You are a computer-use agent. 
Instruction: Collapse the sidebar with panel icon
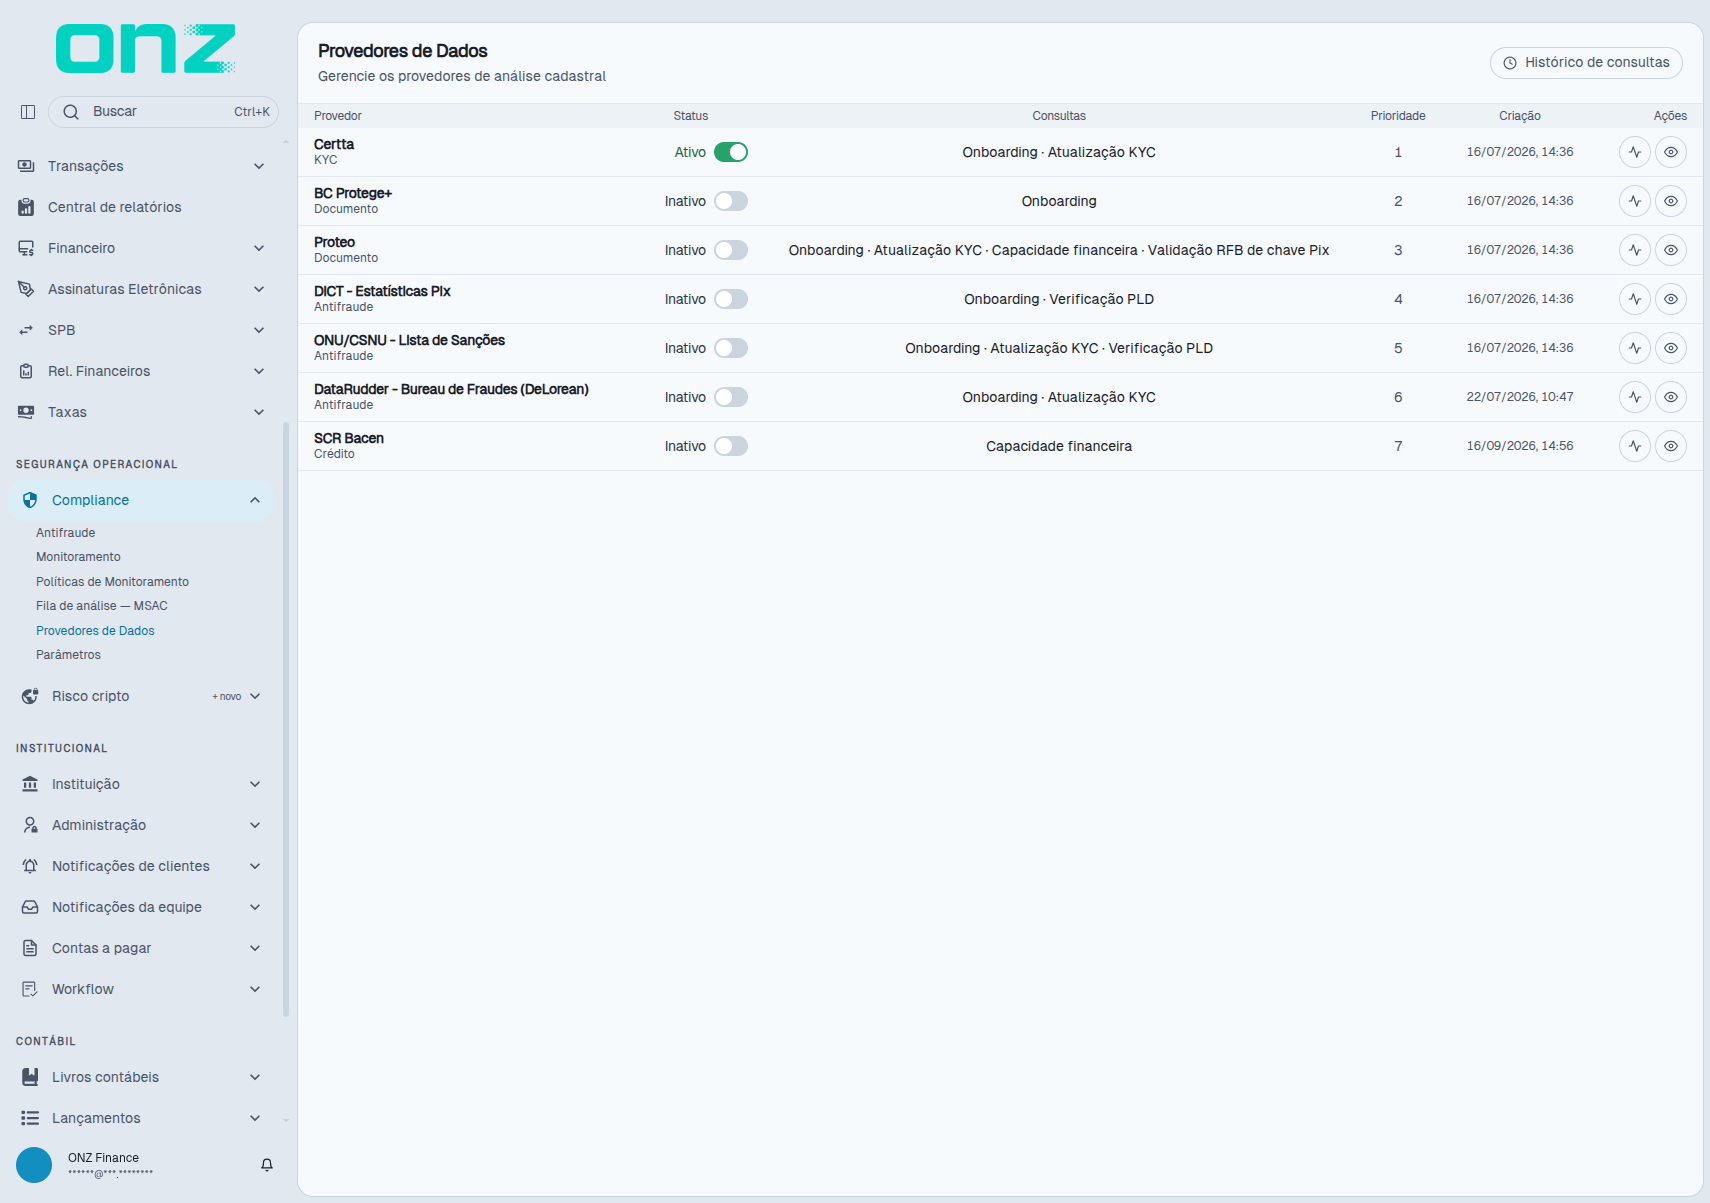[x=28, y=112]
